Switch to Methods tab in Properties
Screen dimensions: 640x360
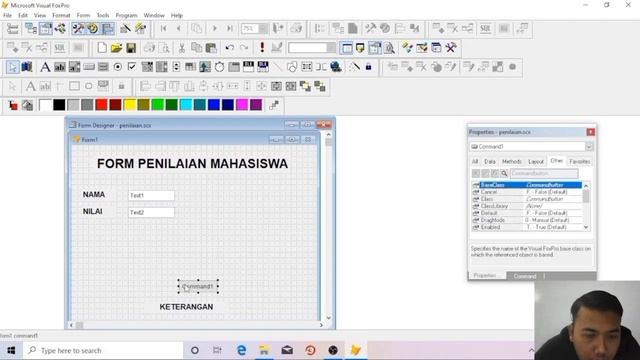(x=511, y=162)
